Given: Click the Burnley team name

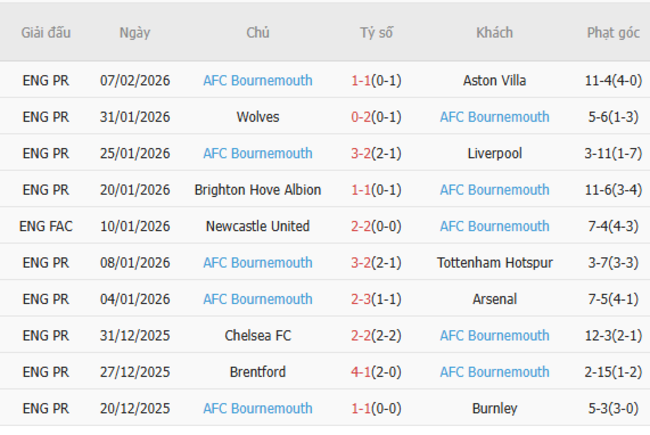Looking at the screenshot, I should tap(494, 408).
